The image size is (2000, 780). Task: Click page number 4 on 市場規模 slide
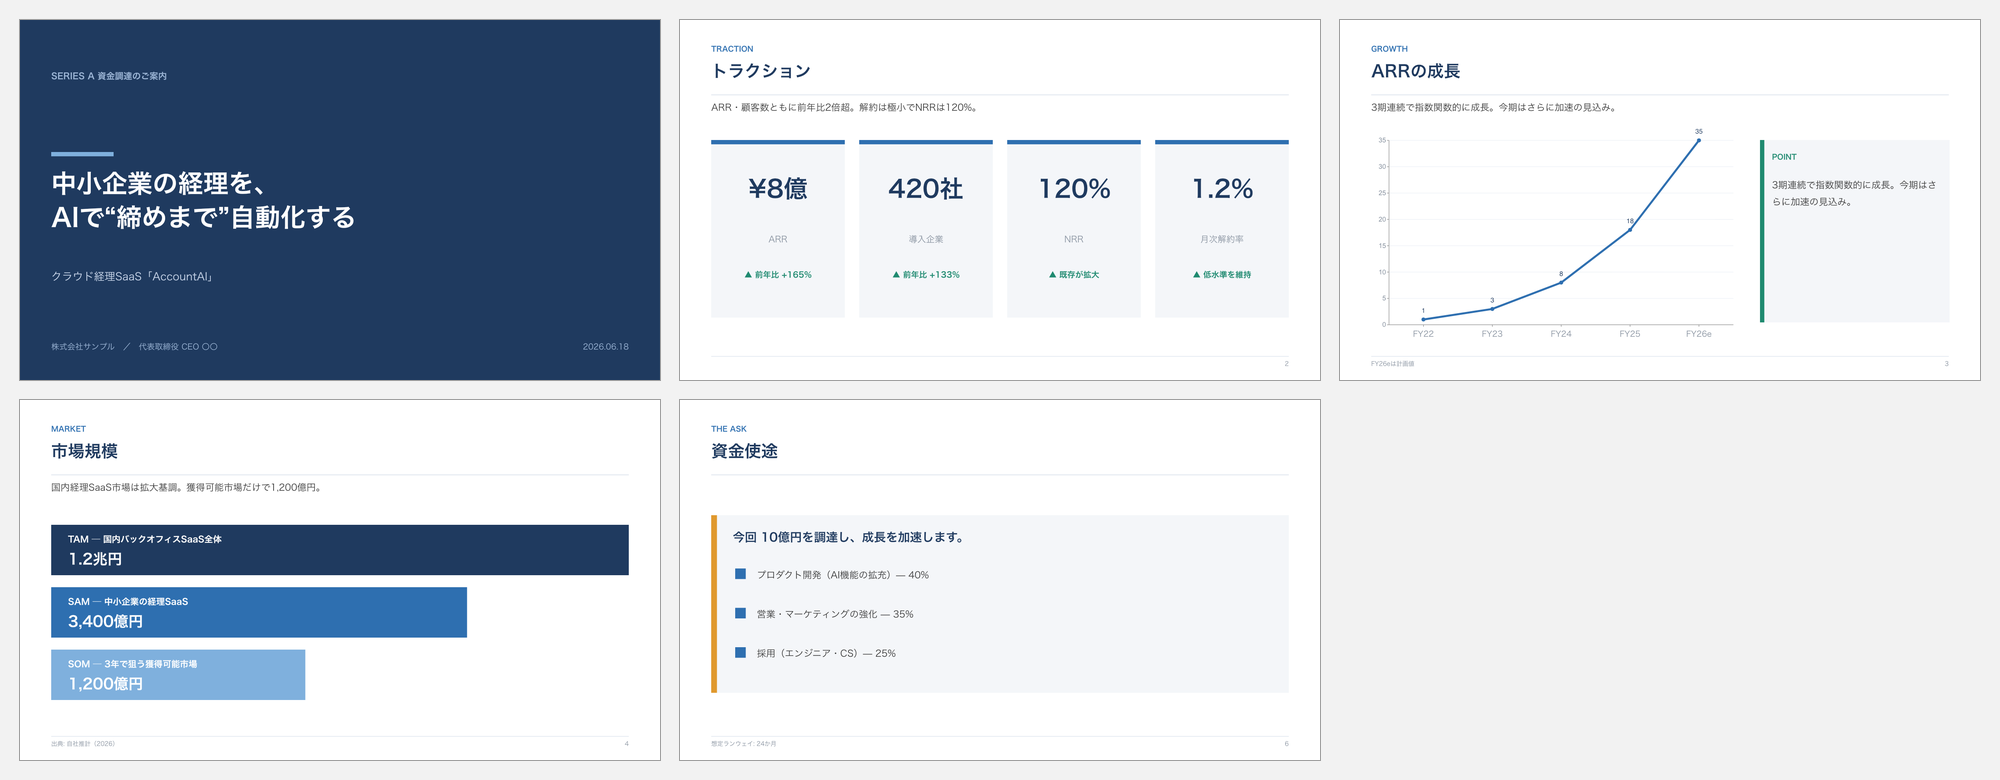click(627, 744)
